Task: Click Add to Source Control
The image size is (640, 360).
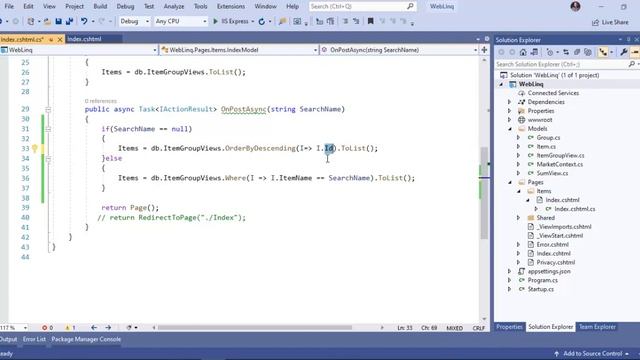Action: pos(593,353)
